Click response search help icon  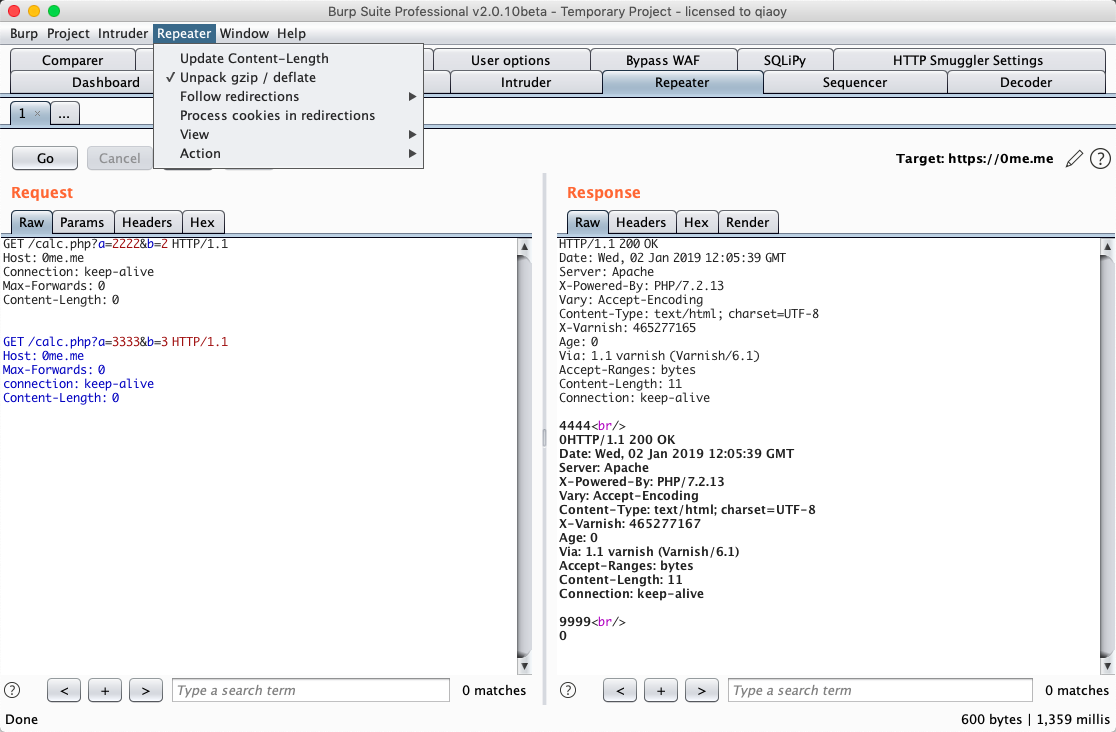pos(568,690)
